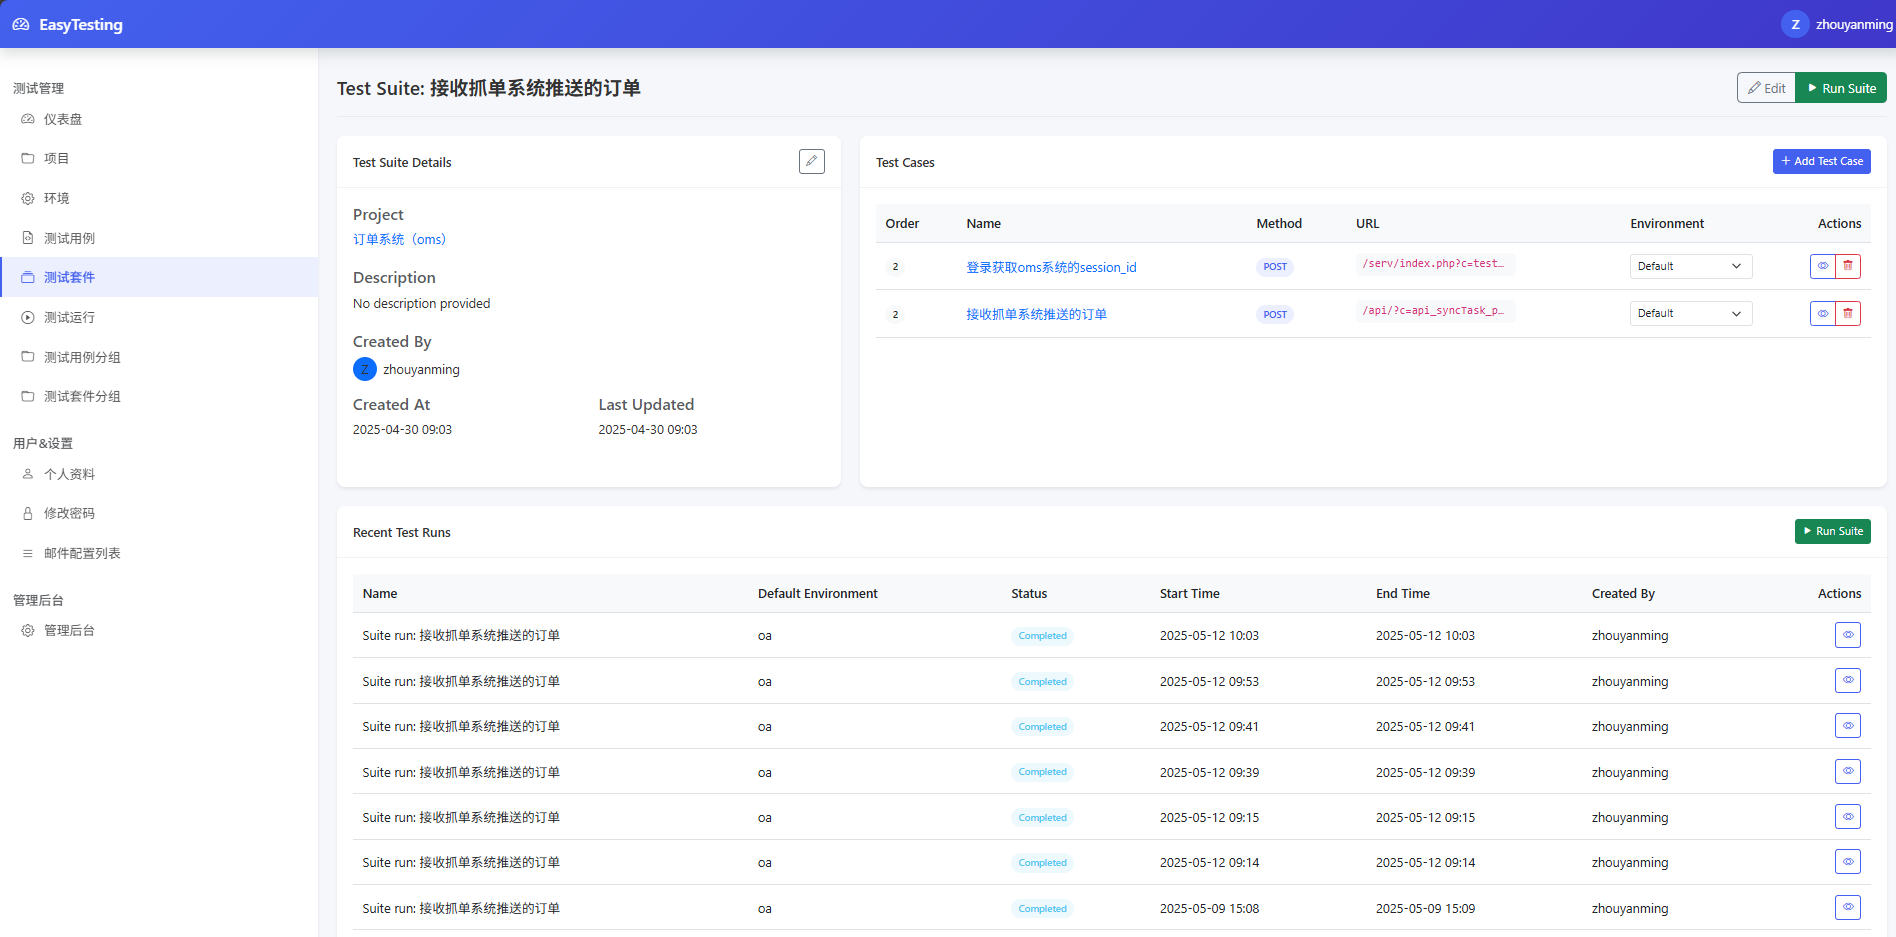The image size is (1896, 937).
Task: Click the 测试用例 document icon
Action: pyautogui.click(x=28, y=238)
